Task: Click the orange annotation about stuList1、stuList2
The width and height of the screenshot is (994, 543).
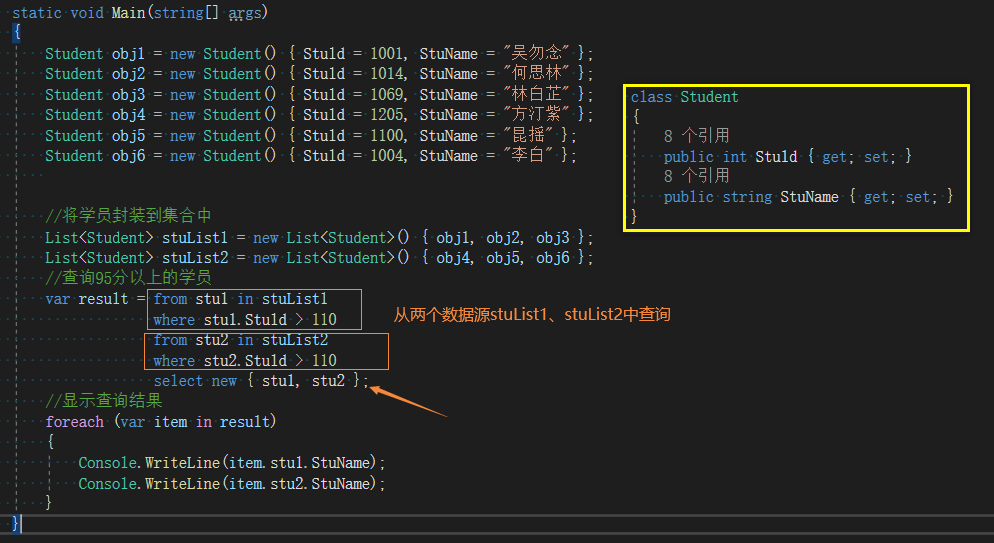Action: tap(532, 314)
